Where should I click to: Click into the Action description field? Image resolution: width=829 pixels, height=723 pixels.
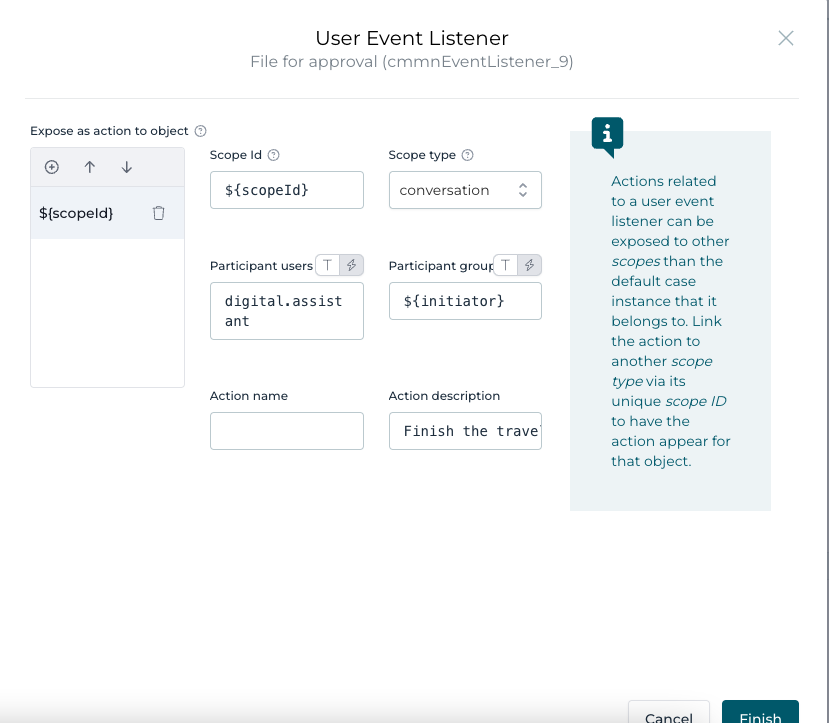[x=465, y=431]
